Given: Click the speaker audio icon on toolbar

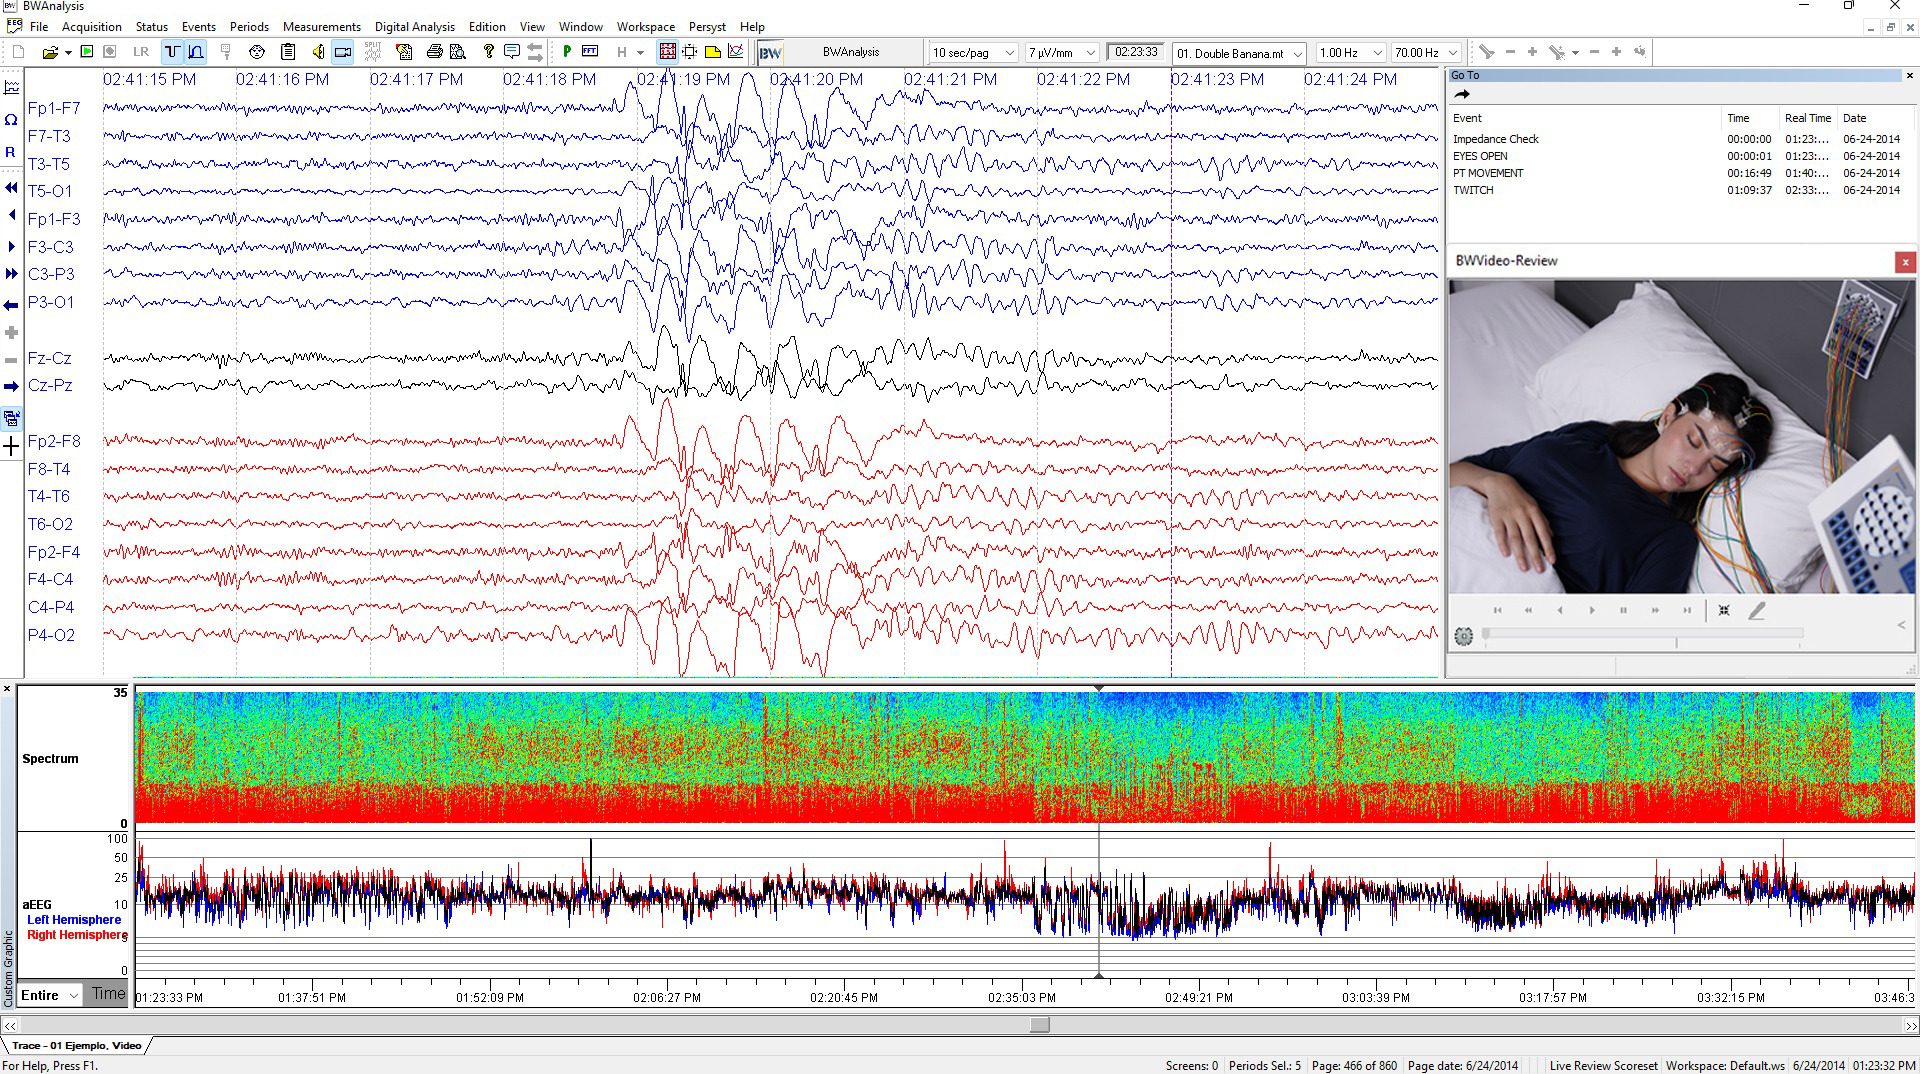Looking at the screenshot, I should point(318,52).
